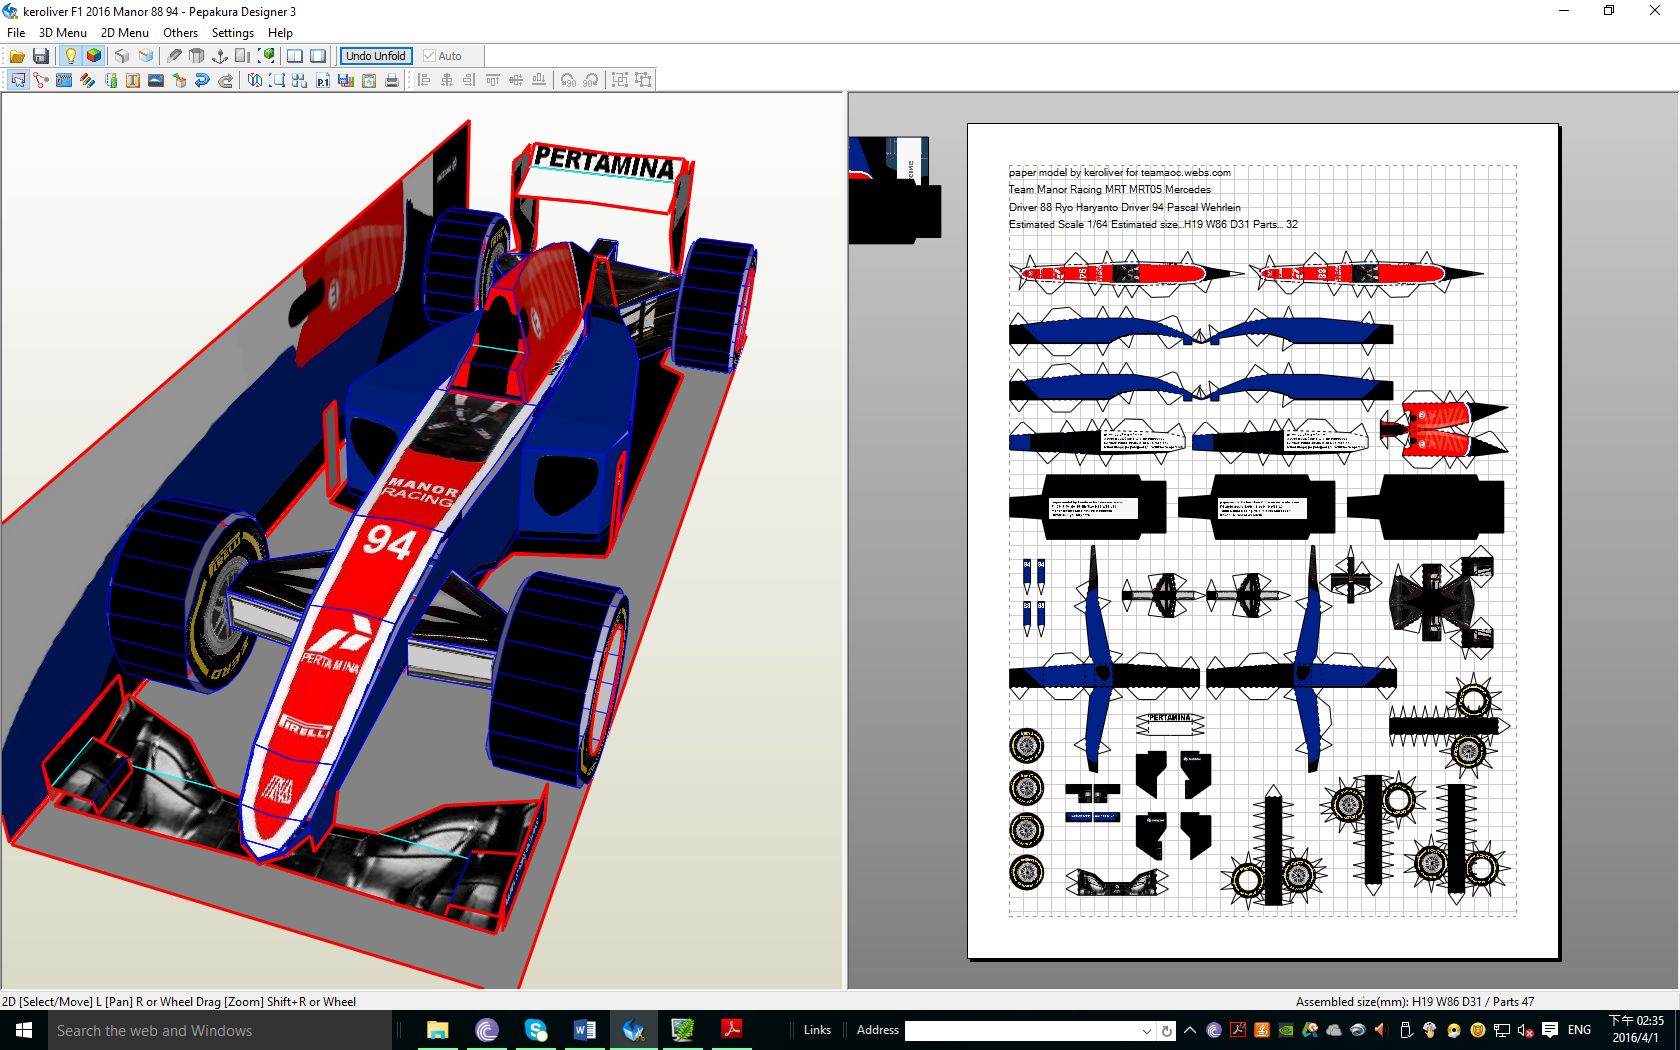The height and width of the screenshot is (1050, 1680).
Task: Click the gray cube view icon
Action: point(122,56)
